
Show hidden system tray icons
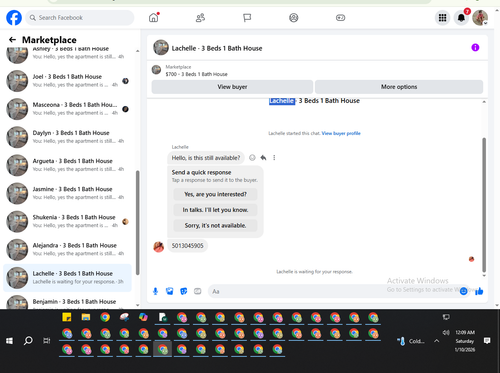436,341
